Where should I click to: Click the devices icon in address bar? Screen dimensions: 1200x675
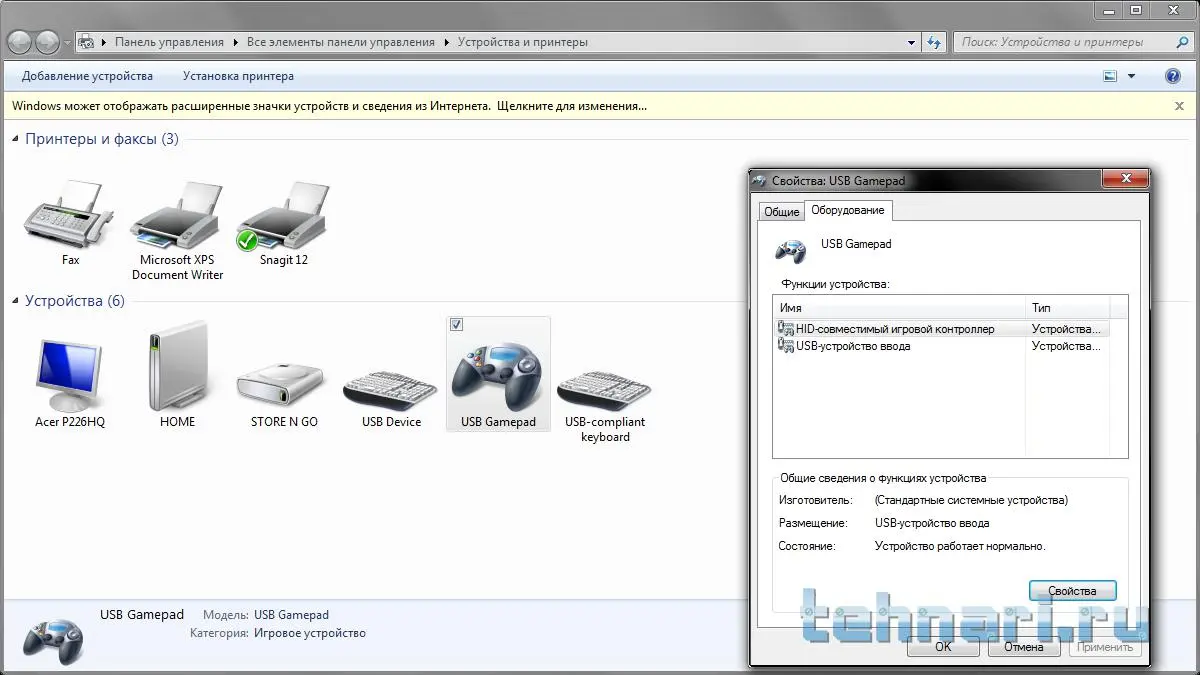[87, 42]
